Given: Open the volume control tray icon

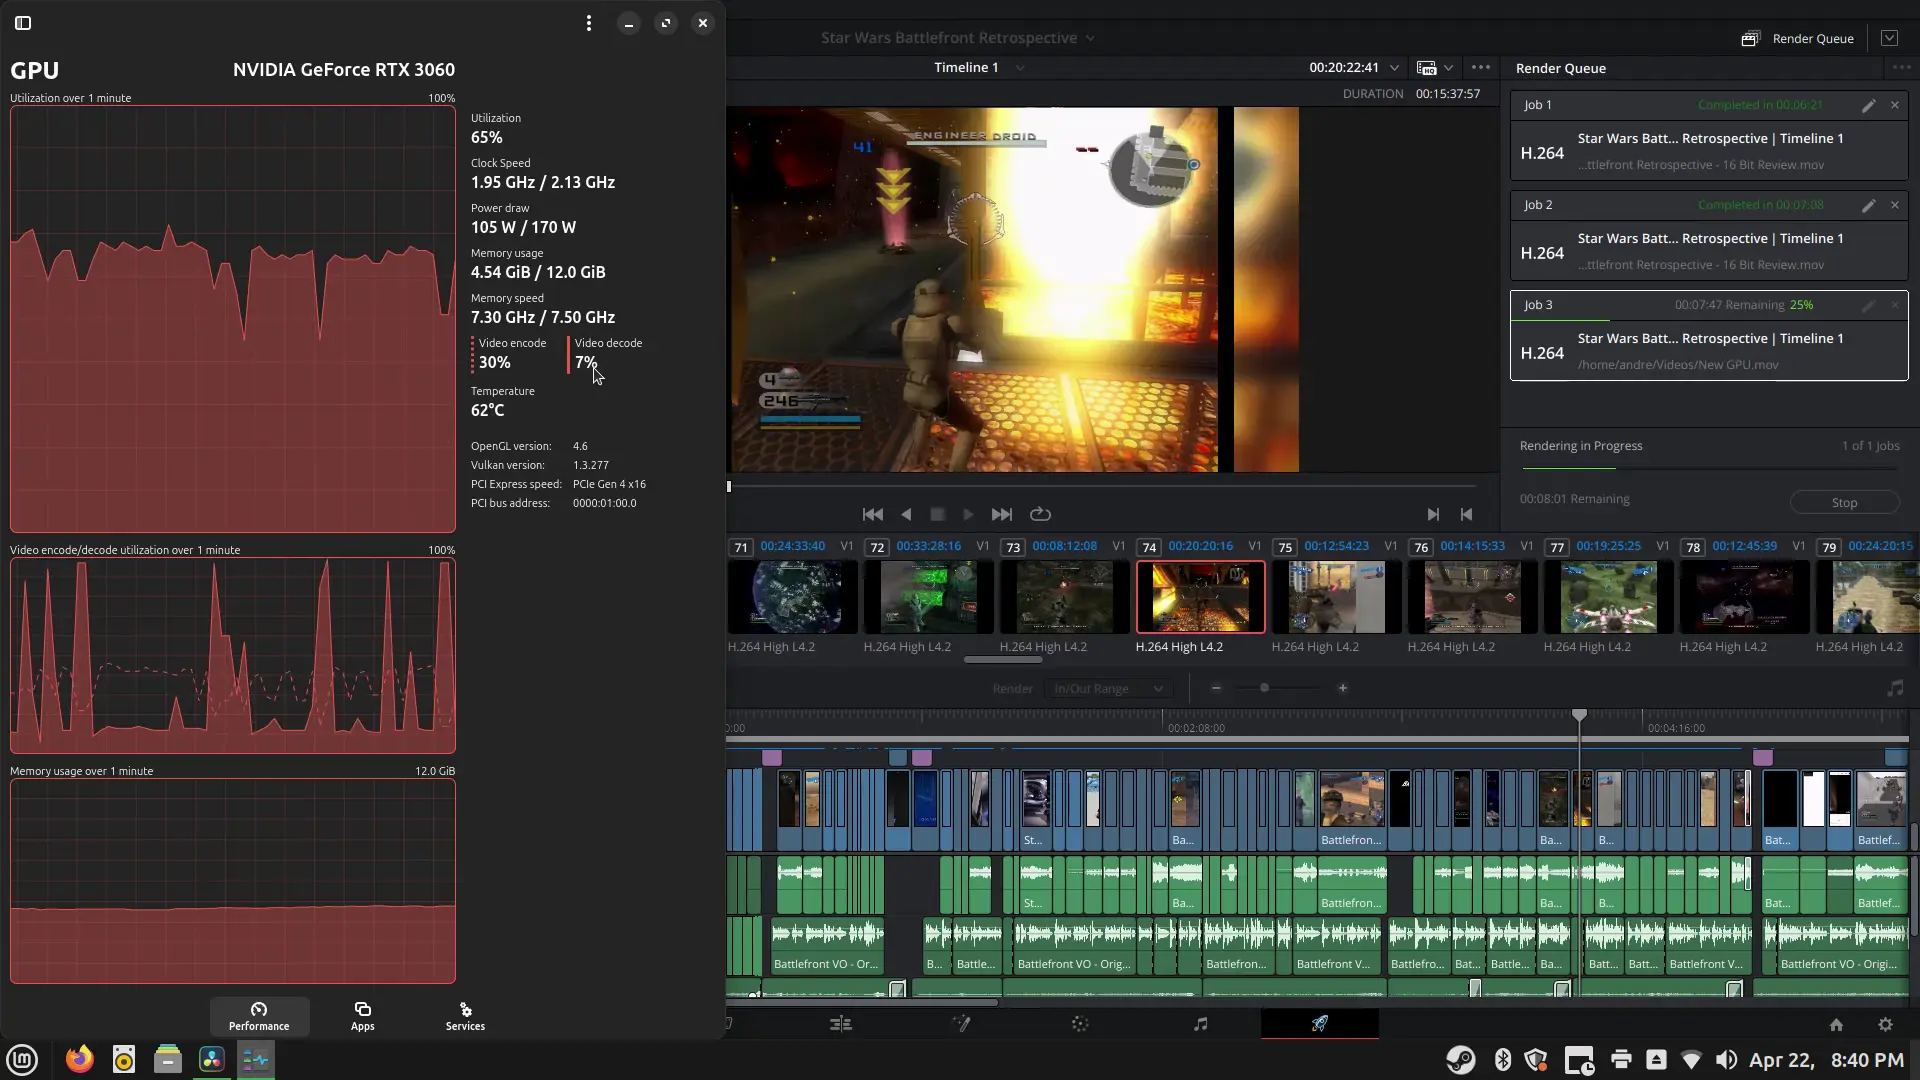Looking at the screenshot, I should coord(1726,1060).
